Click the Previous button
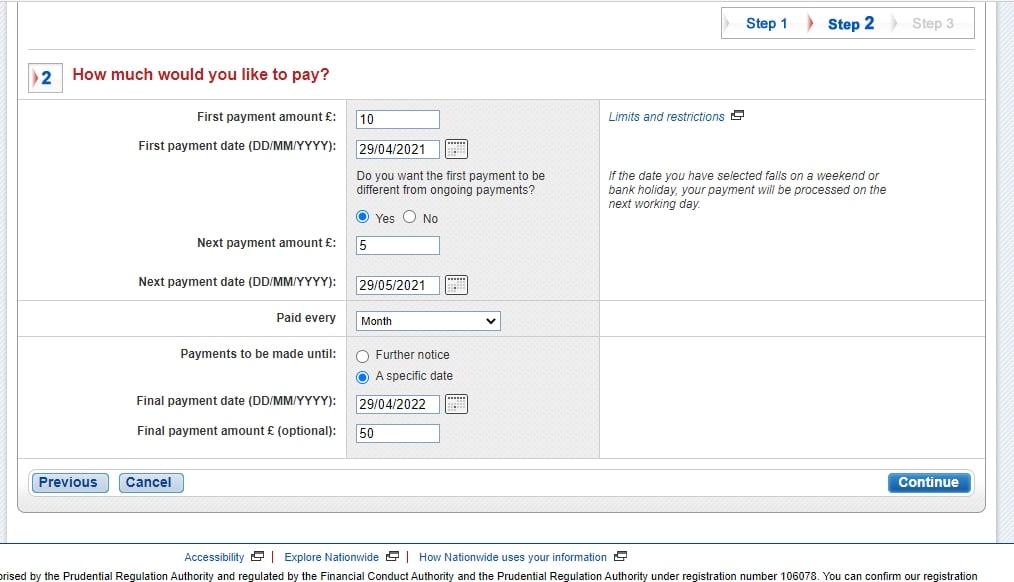This screenshot has height=582, width=1014. point(68,483)
